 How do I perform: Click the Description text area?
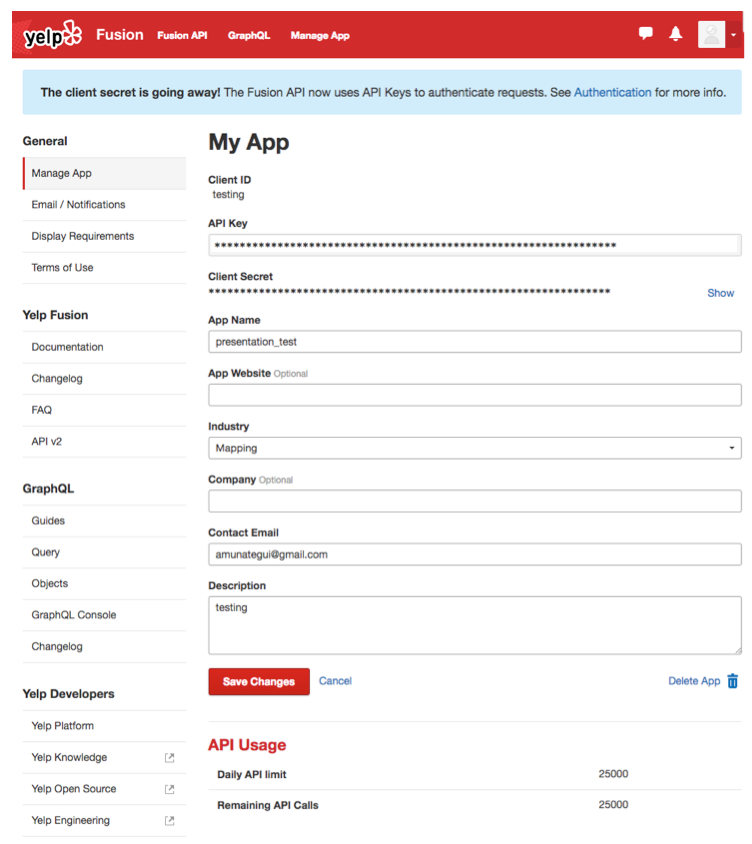[x=475, y=625]
